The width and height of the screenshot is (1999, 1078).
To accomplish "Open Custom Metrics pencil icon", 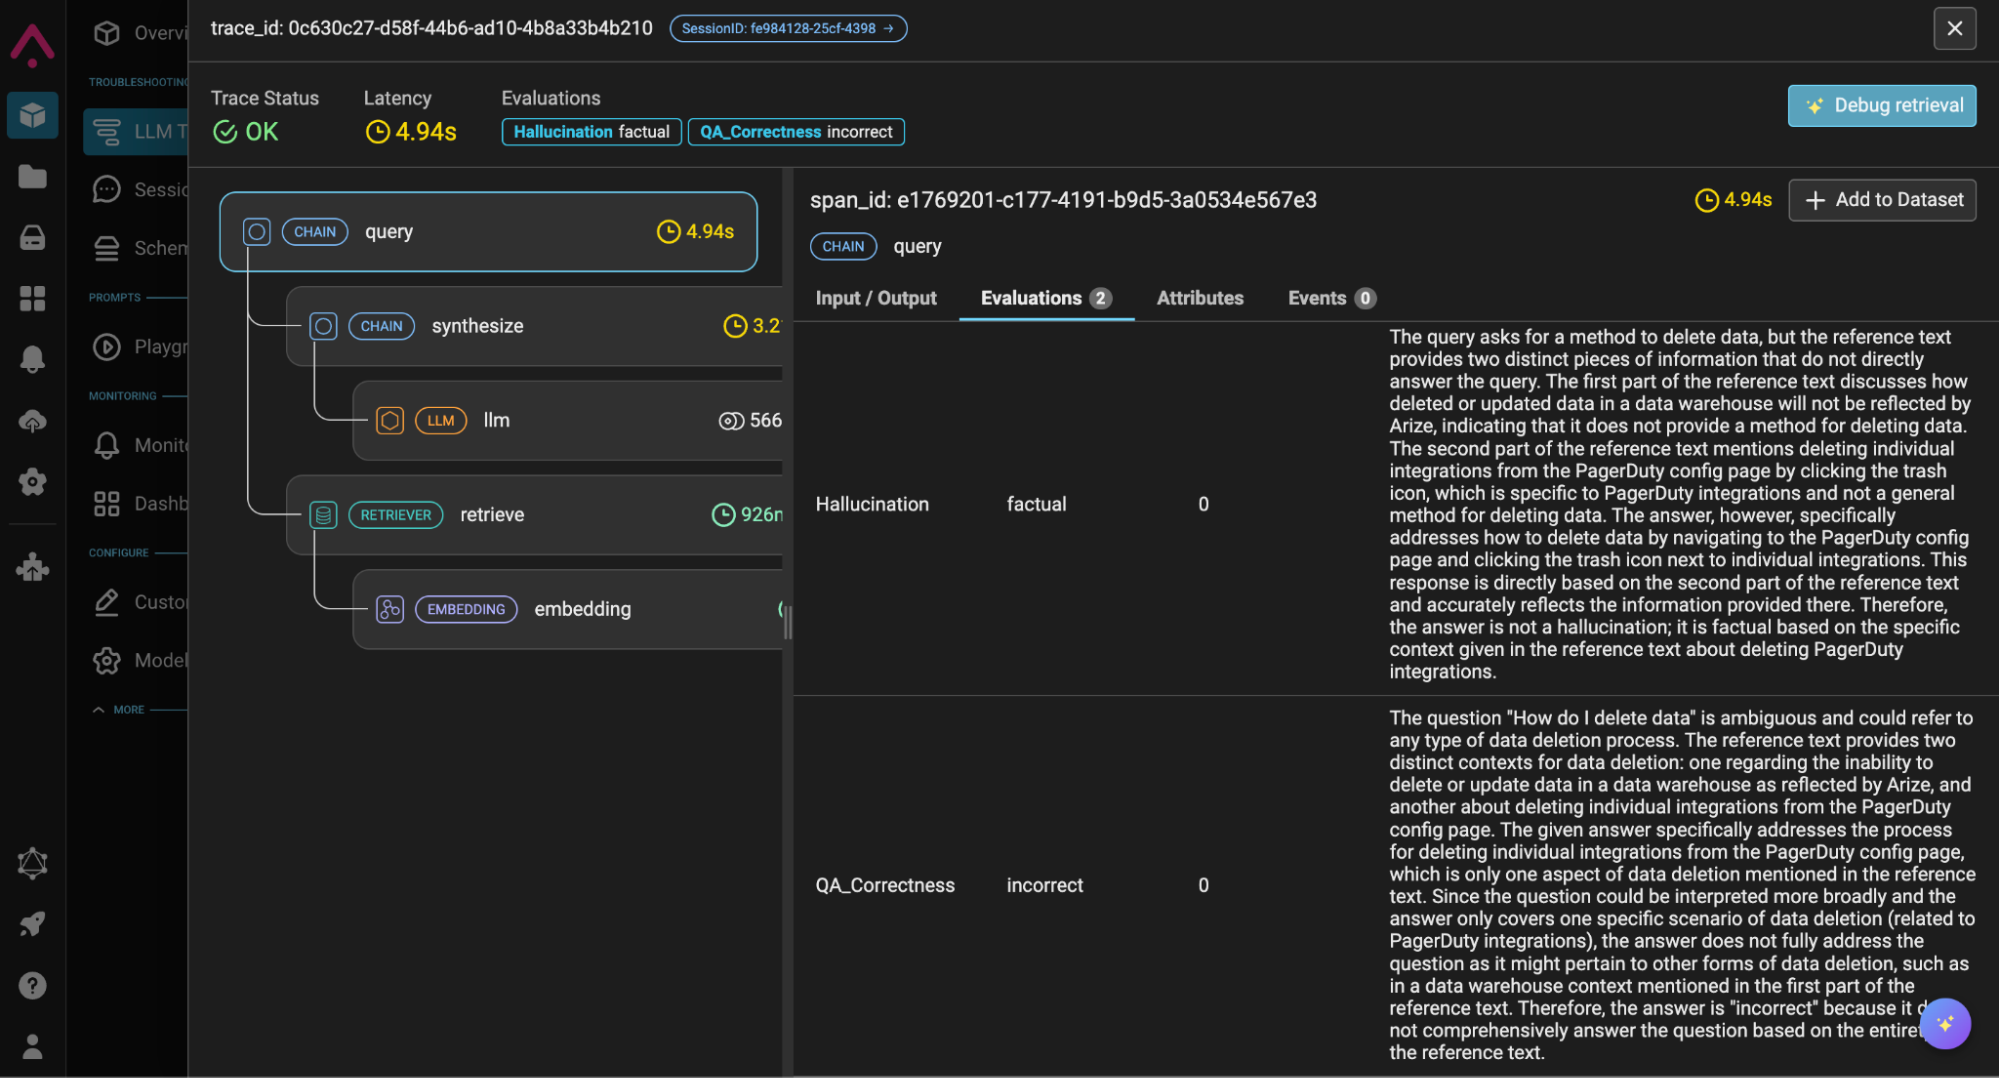I will [107, 602].
